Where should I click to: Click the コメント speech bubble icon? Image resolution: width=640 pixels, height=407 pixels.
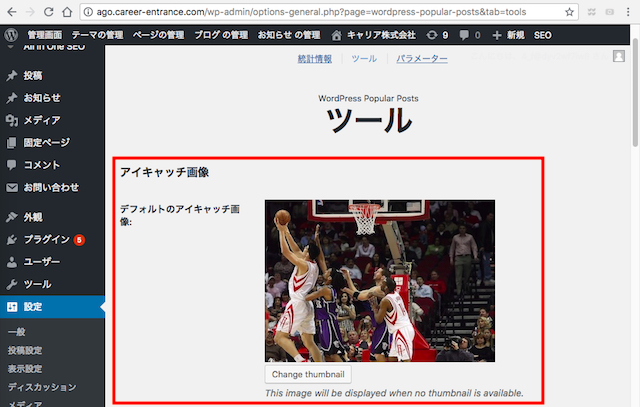click(12, 165)
